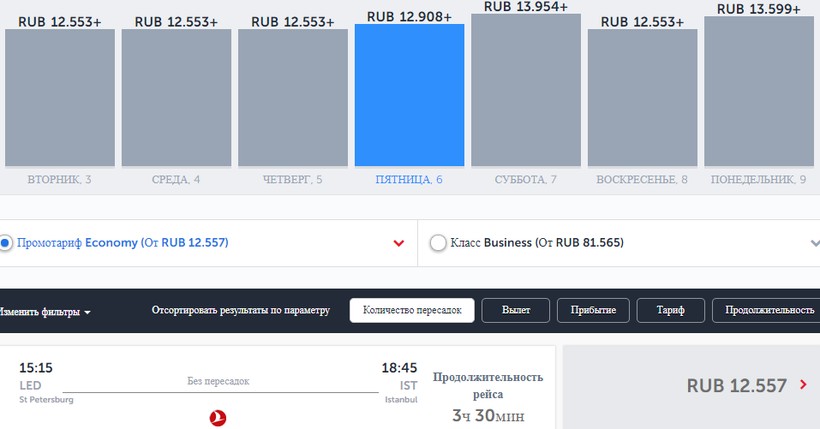Expand the Business class gray chevron
820x429 pixels.
click(814, 243)
